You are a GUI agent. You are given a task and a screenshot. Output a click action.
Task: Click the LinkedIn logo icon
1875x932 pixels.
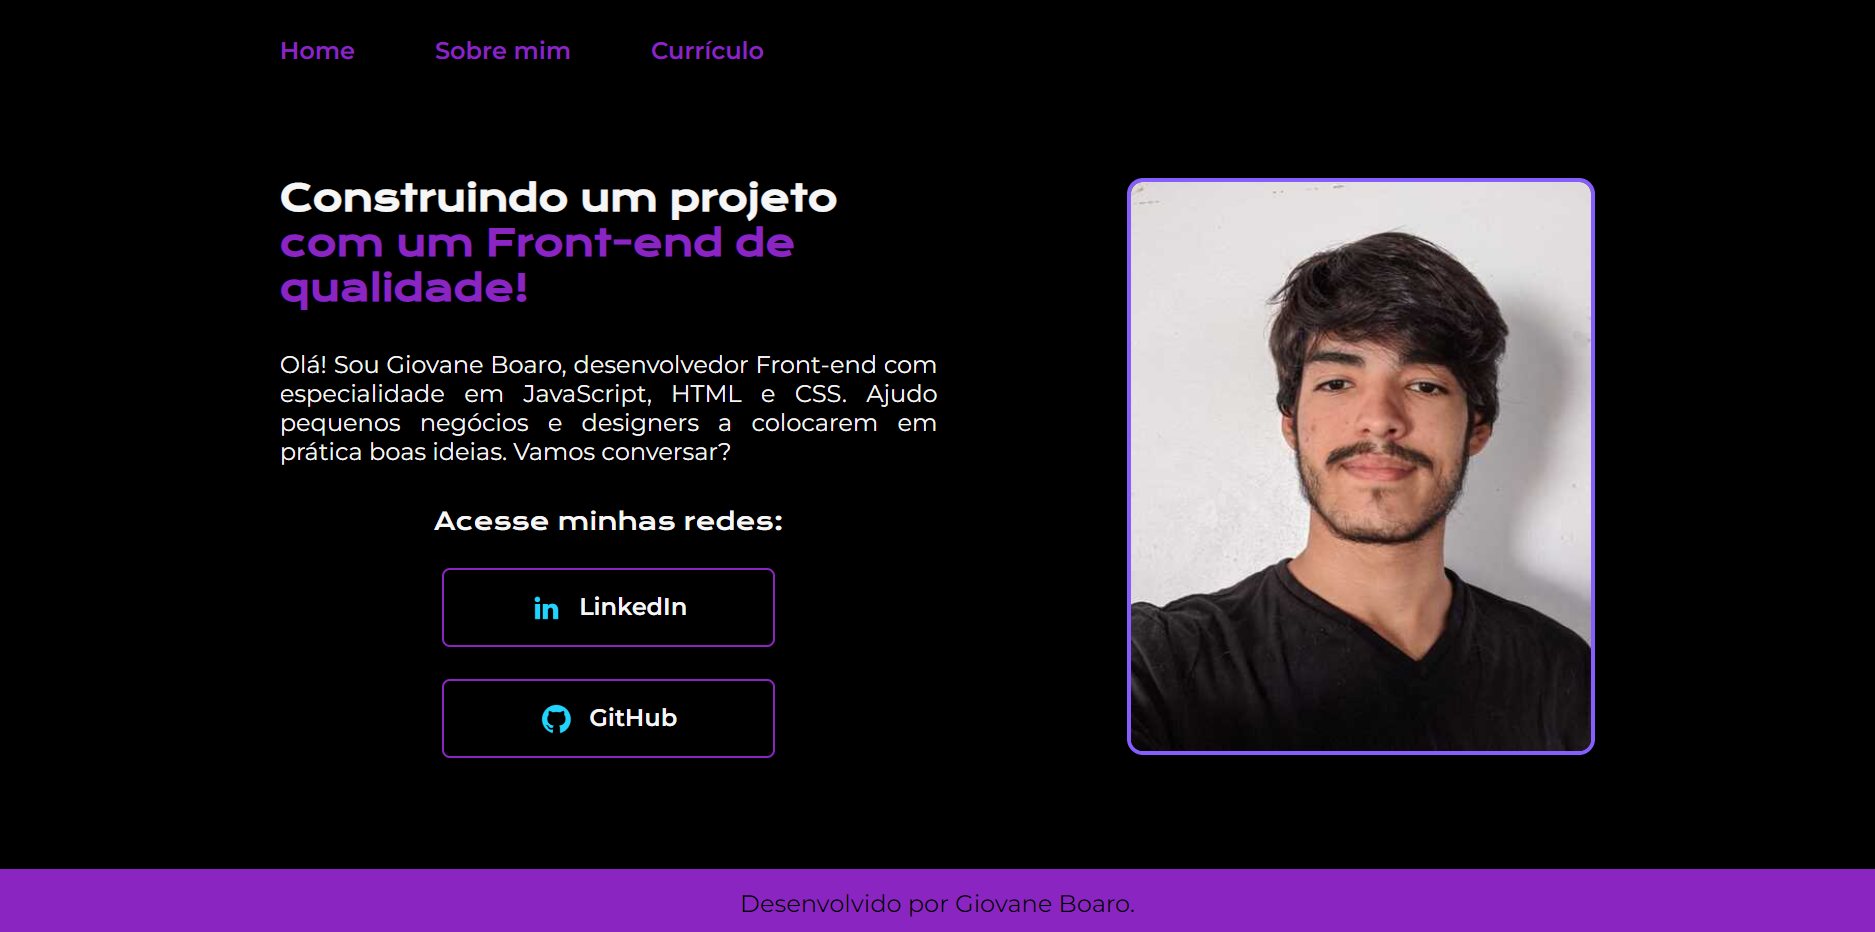(546, 608)
